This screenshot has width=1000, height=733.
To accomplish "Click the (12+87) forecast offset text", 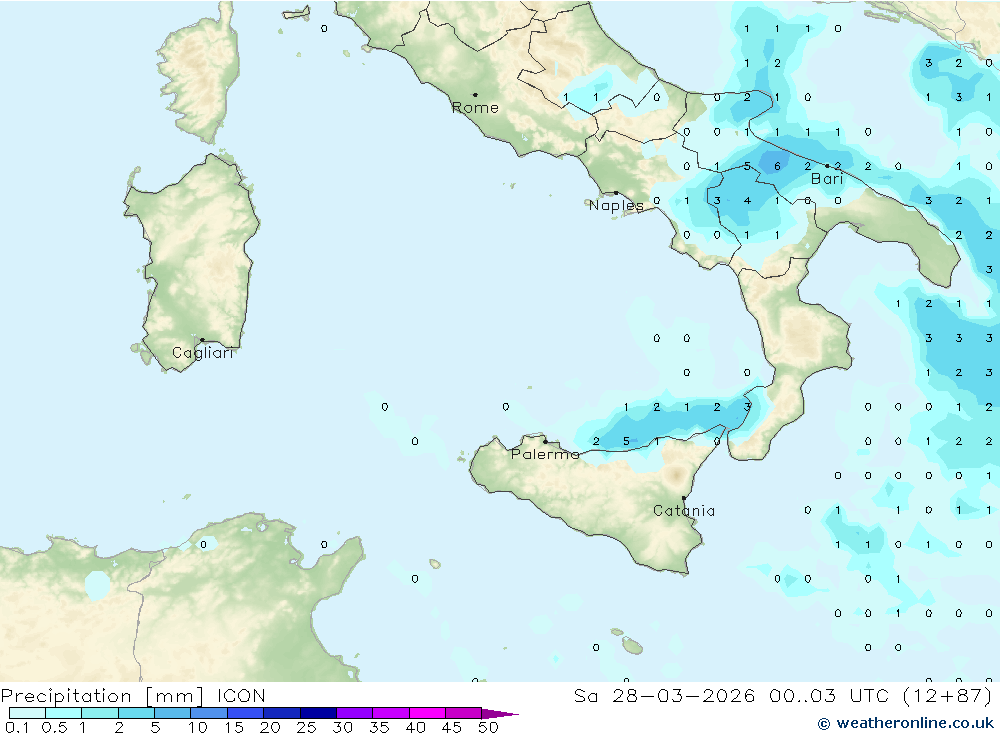I will coord(948,695).
